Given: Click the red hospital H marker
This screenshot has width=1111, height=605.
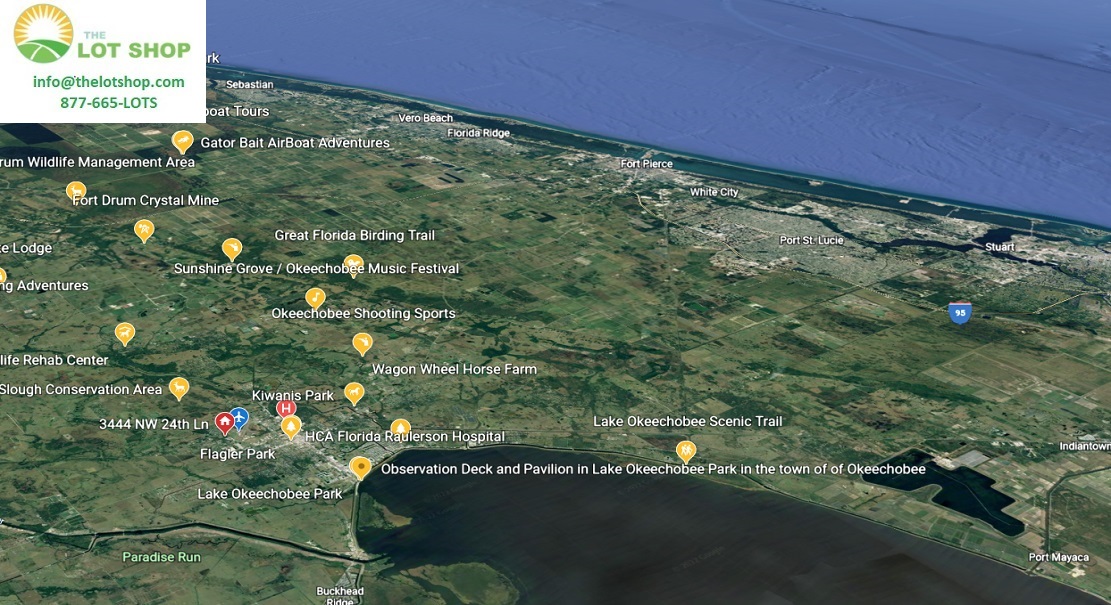Looking at the screenshot, I should (286, 408).
